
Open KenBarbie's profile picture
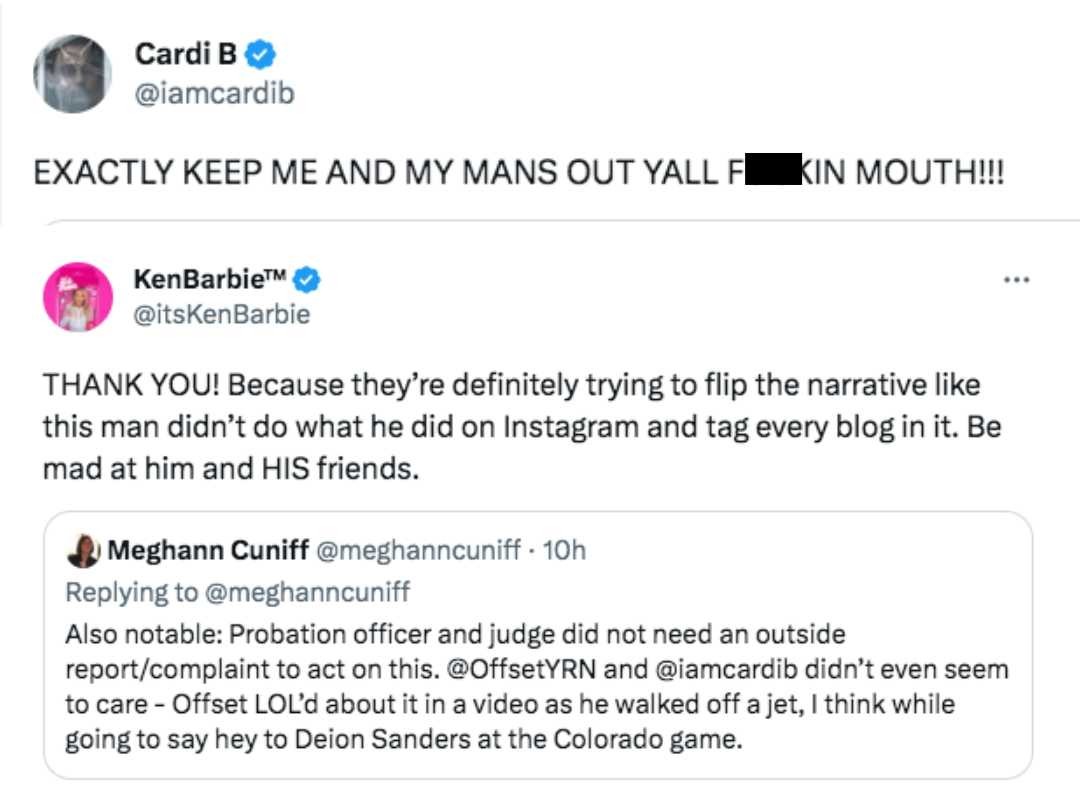[x=77, y=297]
